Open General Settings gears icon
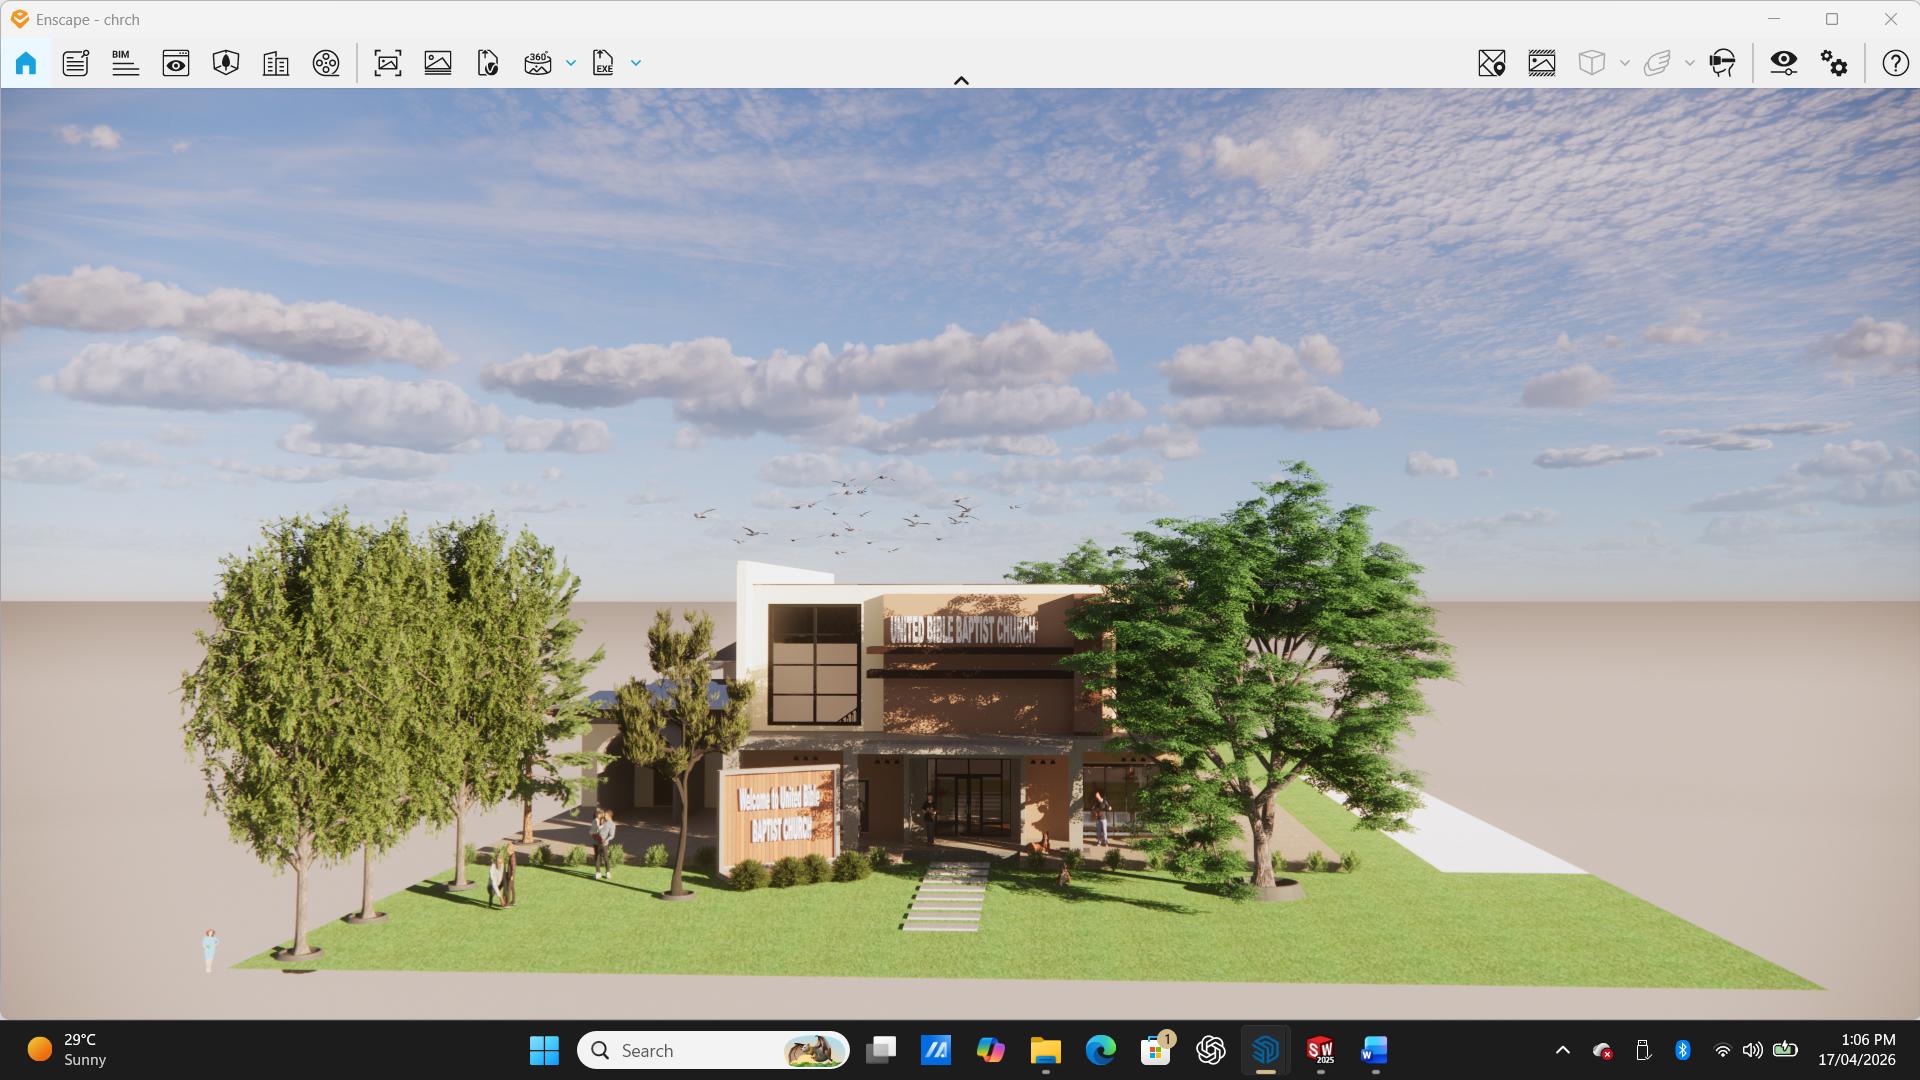 1834,63
